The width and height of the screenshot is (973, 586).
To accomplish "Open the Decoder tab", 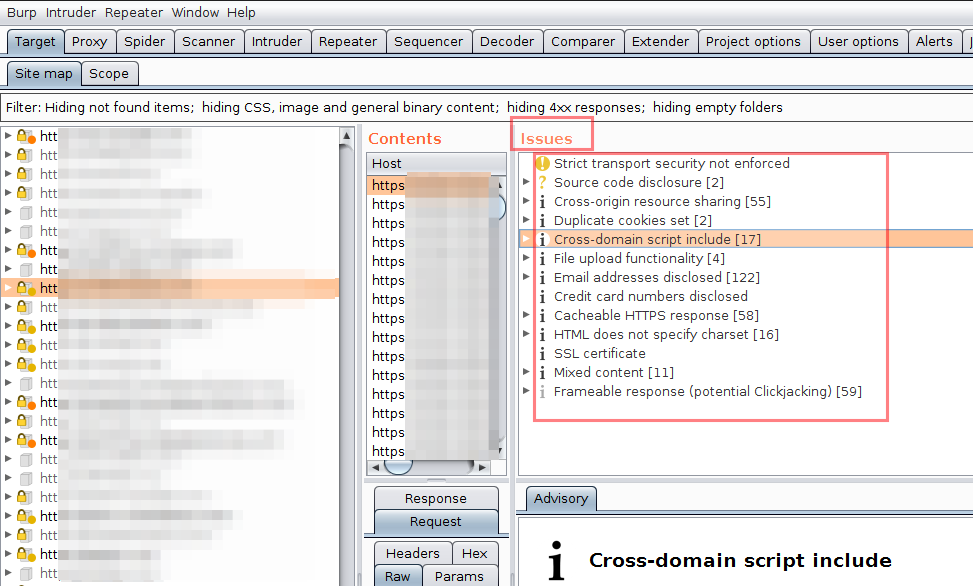I will pyautogui.click(x=507, y=42).
